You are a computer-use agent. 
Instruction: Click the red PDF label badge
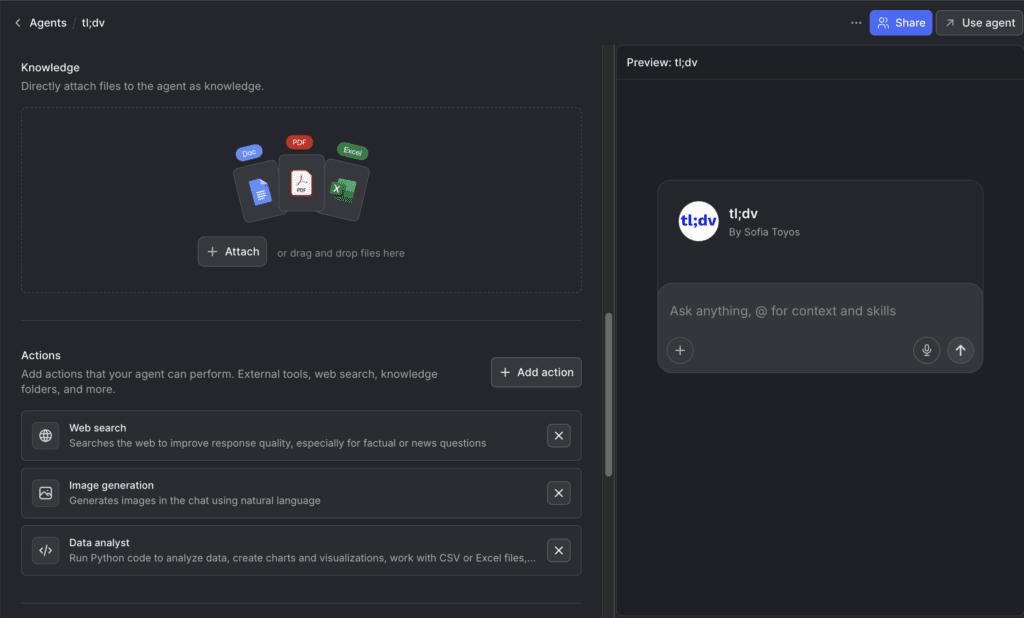[x=299, y=142]
